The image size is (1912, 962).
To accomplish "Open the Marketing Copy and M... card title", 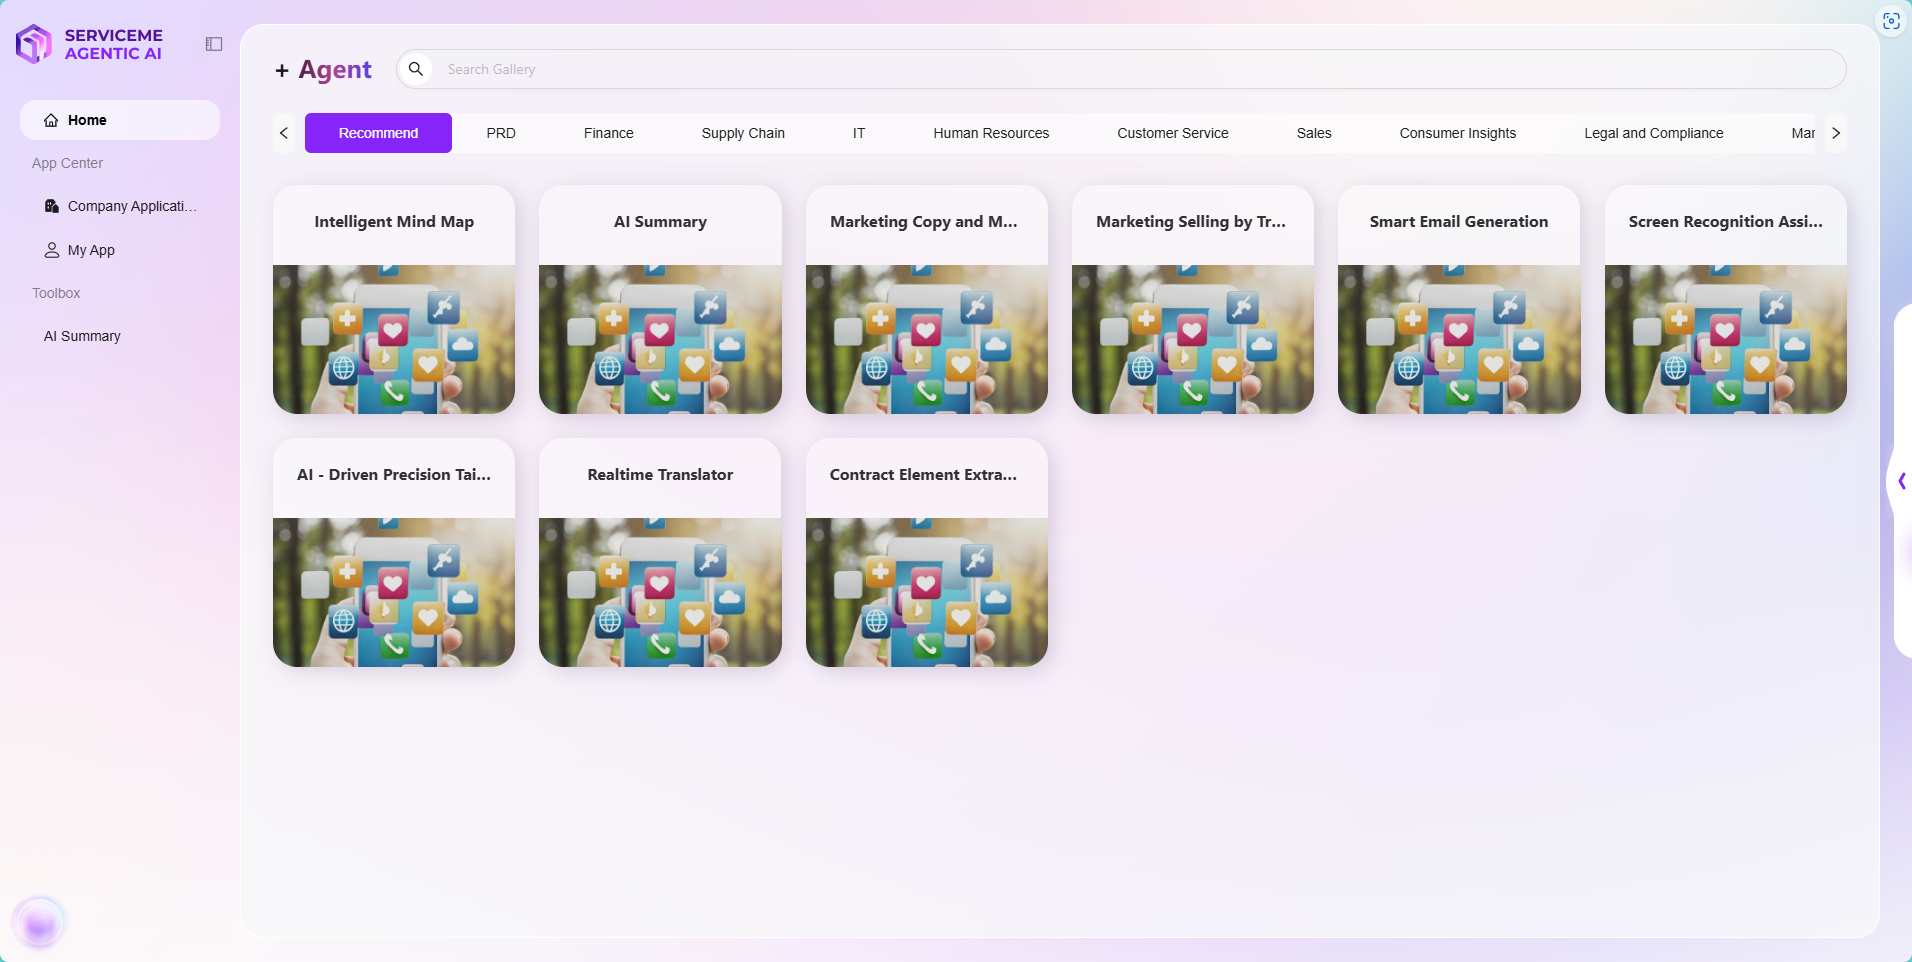I will coord(924,222).
